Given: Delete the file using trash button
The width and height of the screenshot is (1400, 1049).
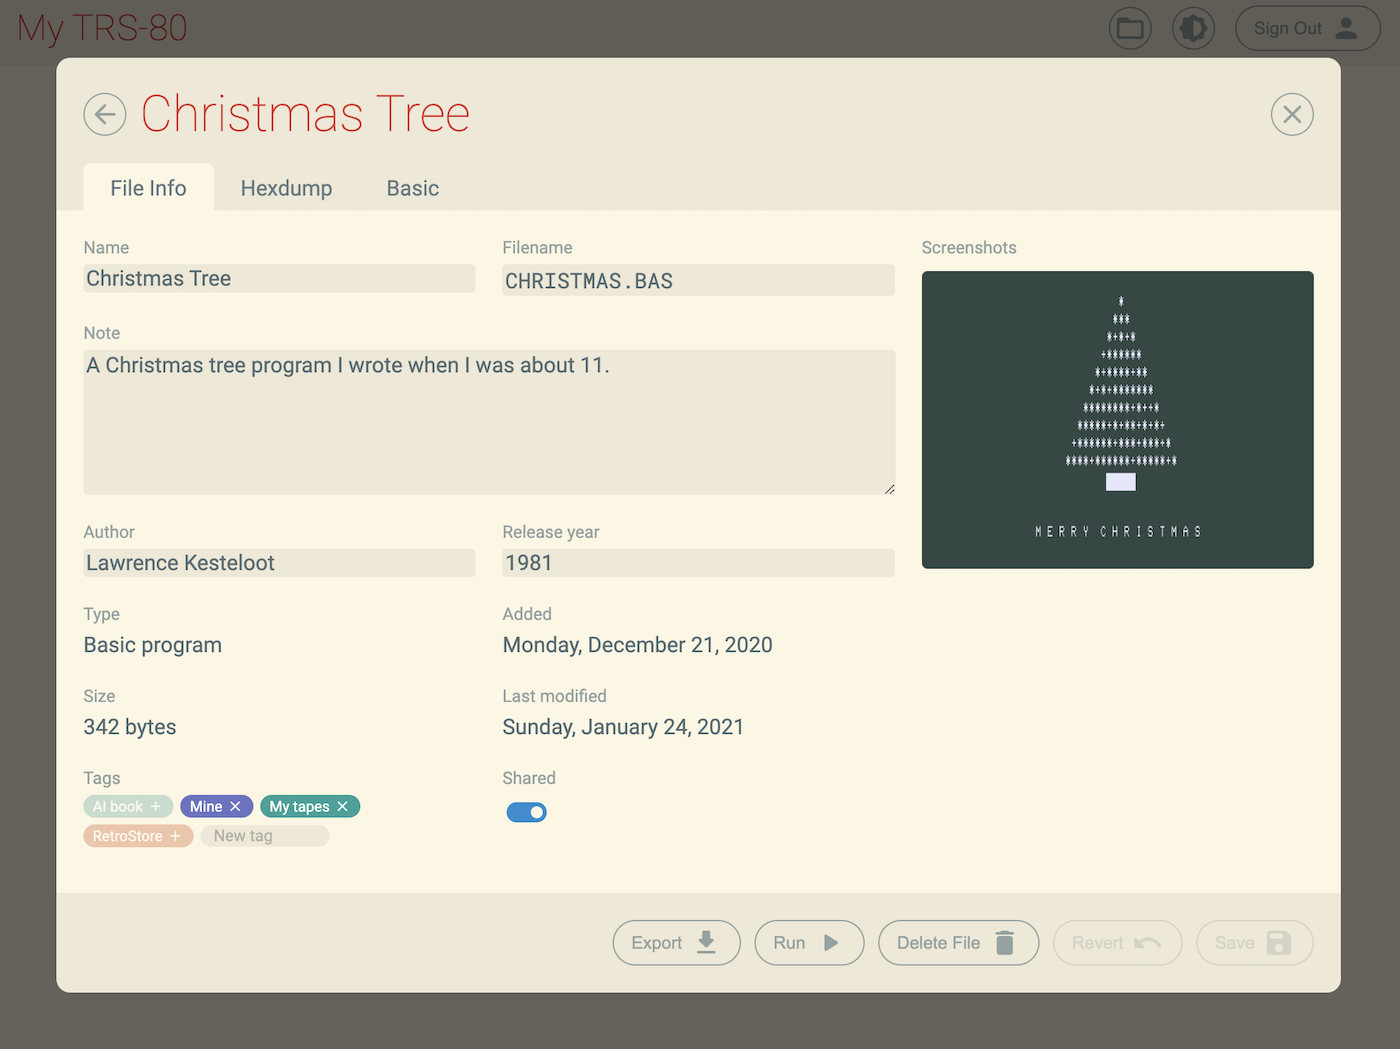Looking at the screenshot, I should click(x=957, y=943).
